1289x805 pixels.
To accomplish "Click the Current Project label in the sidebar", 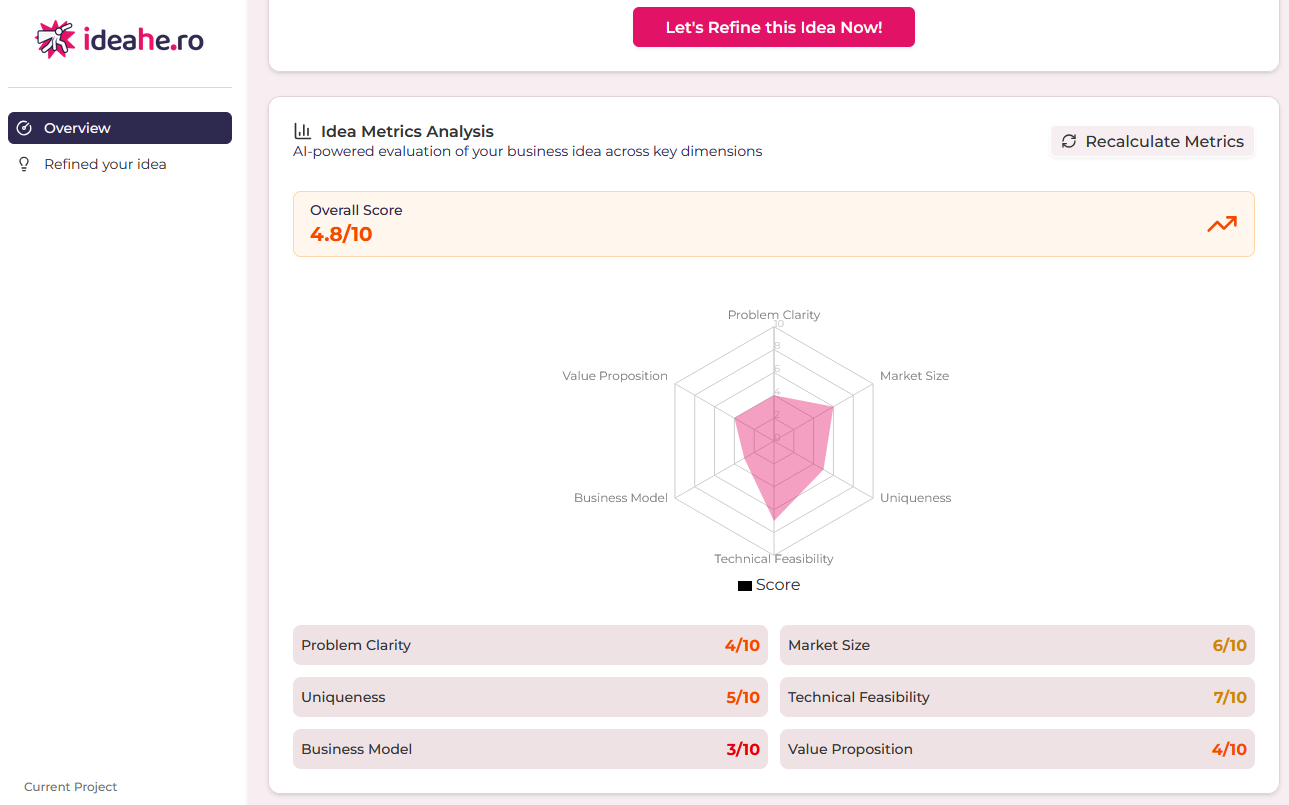I will click(70, 787).
